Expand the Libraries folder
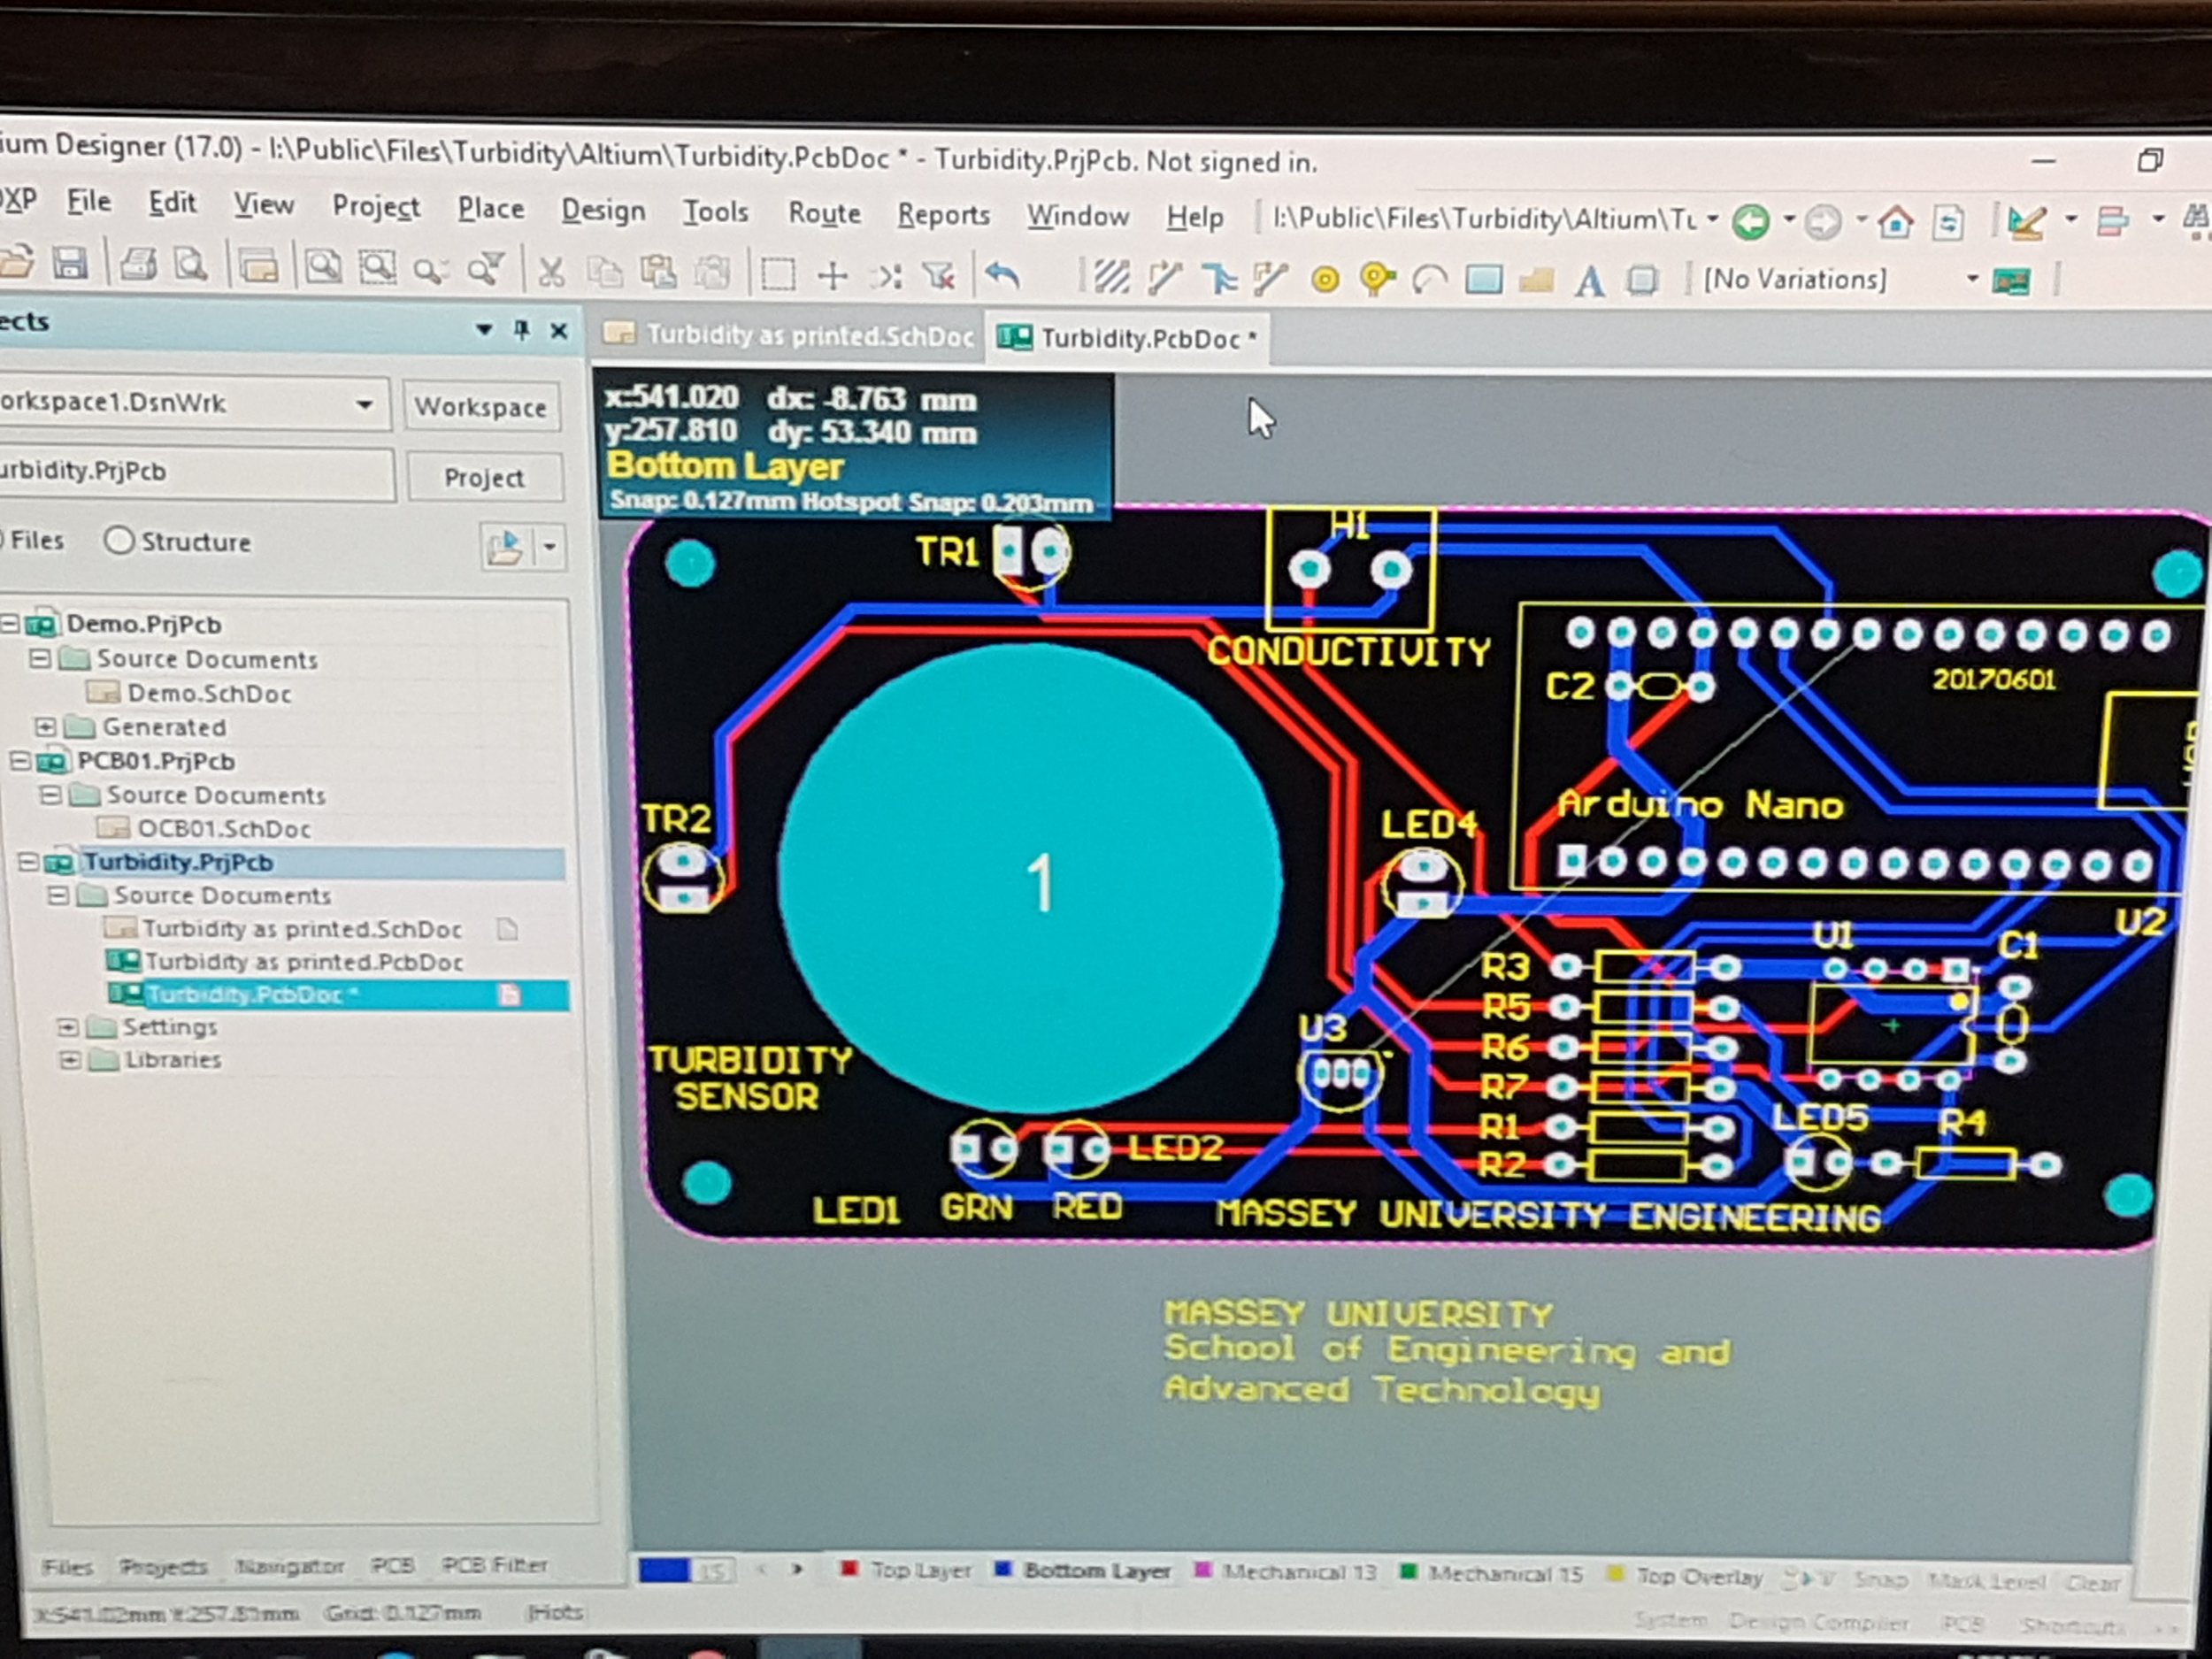Viewport: 2212px width, 1659px height. [70, 1060]
